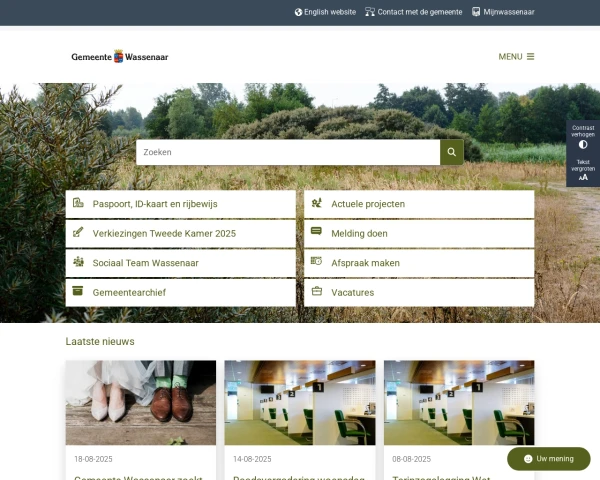Click the calendar clock Afspraak icon

point(316,261)
